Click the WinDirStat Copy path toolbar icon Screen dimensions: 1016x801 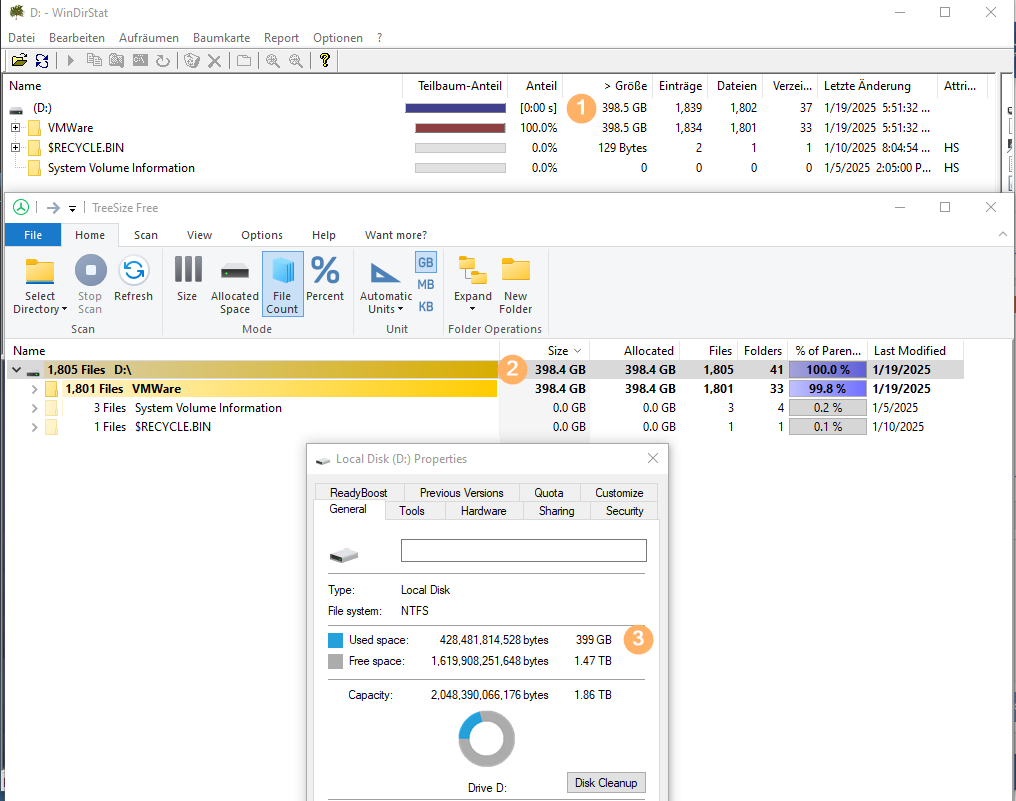pos(94,60)
